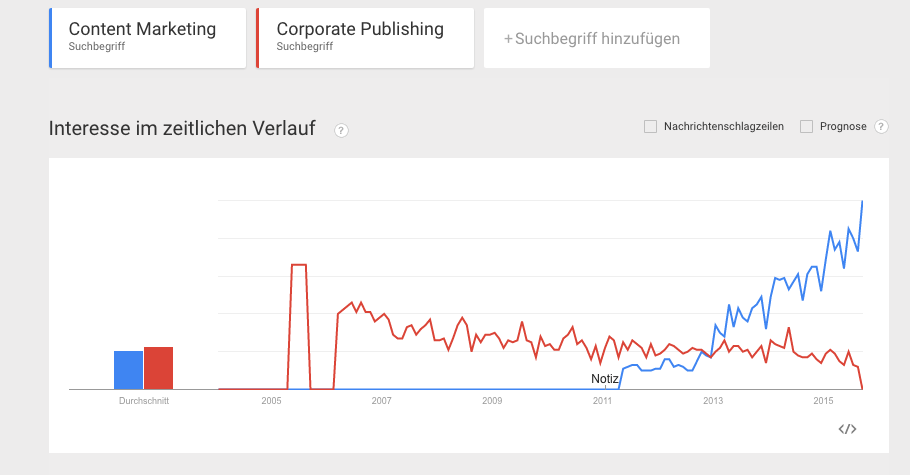Click the Interesse im zeitlichen Verlauf heading

[x=182, y=128]
